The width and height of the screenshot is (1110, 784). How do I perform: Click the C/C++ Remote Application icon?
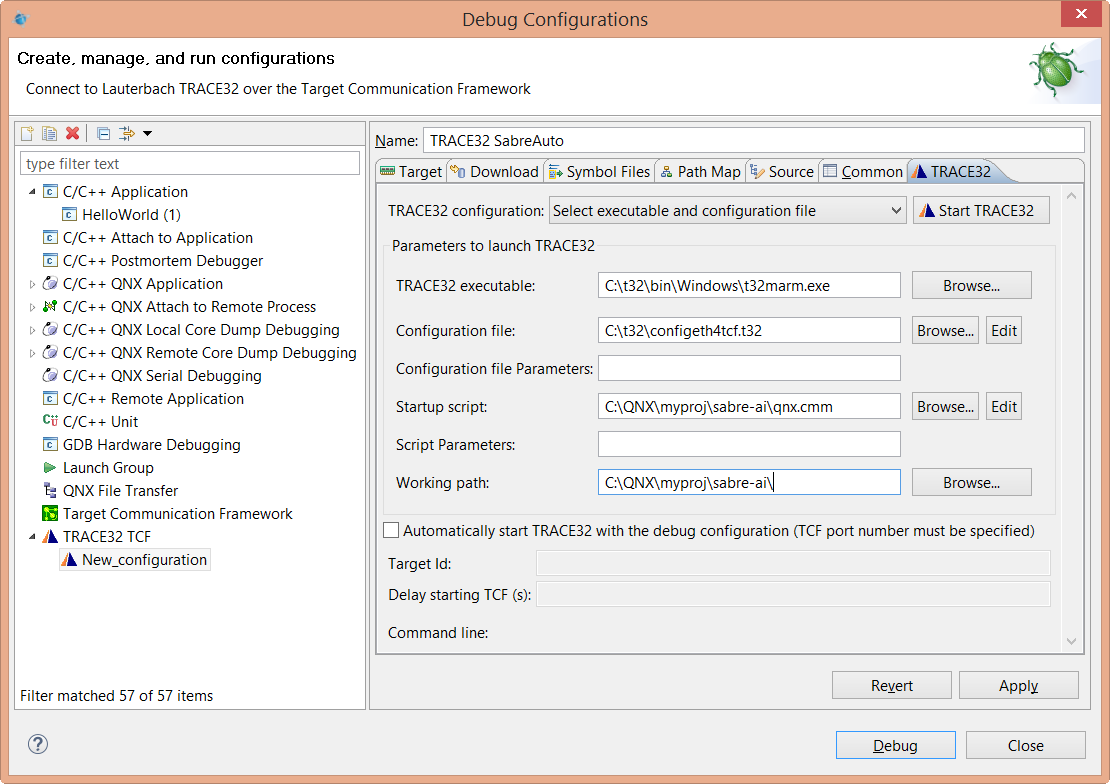point(50,398)
